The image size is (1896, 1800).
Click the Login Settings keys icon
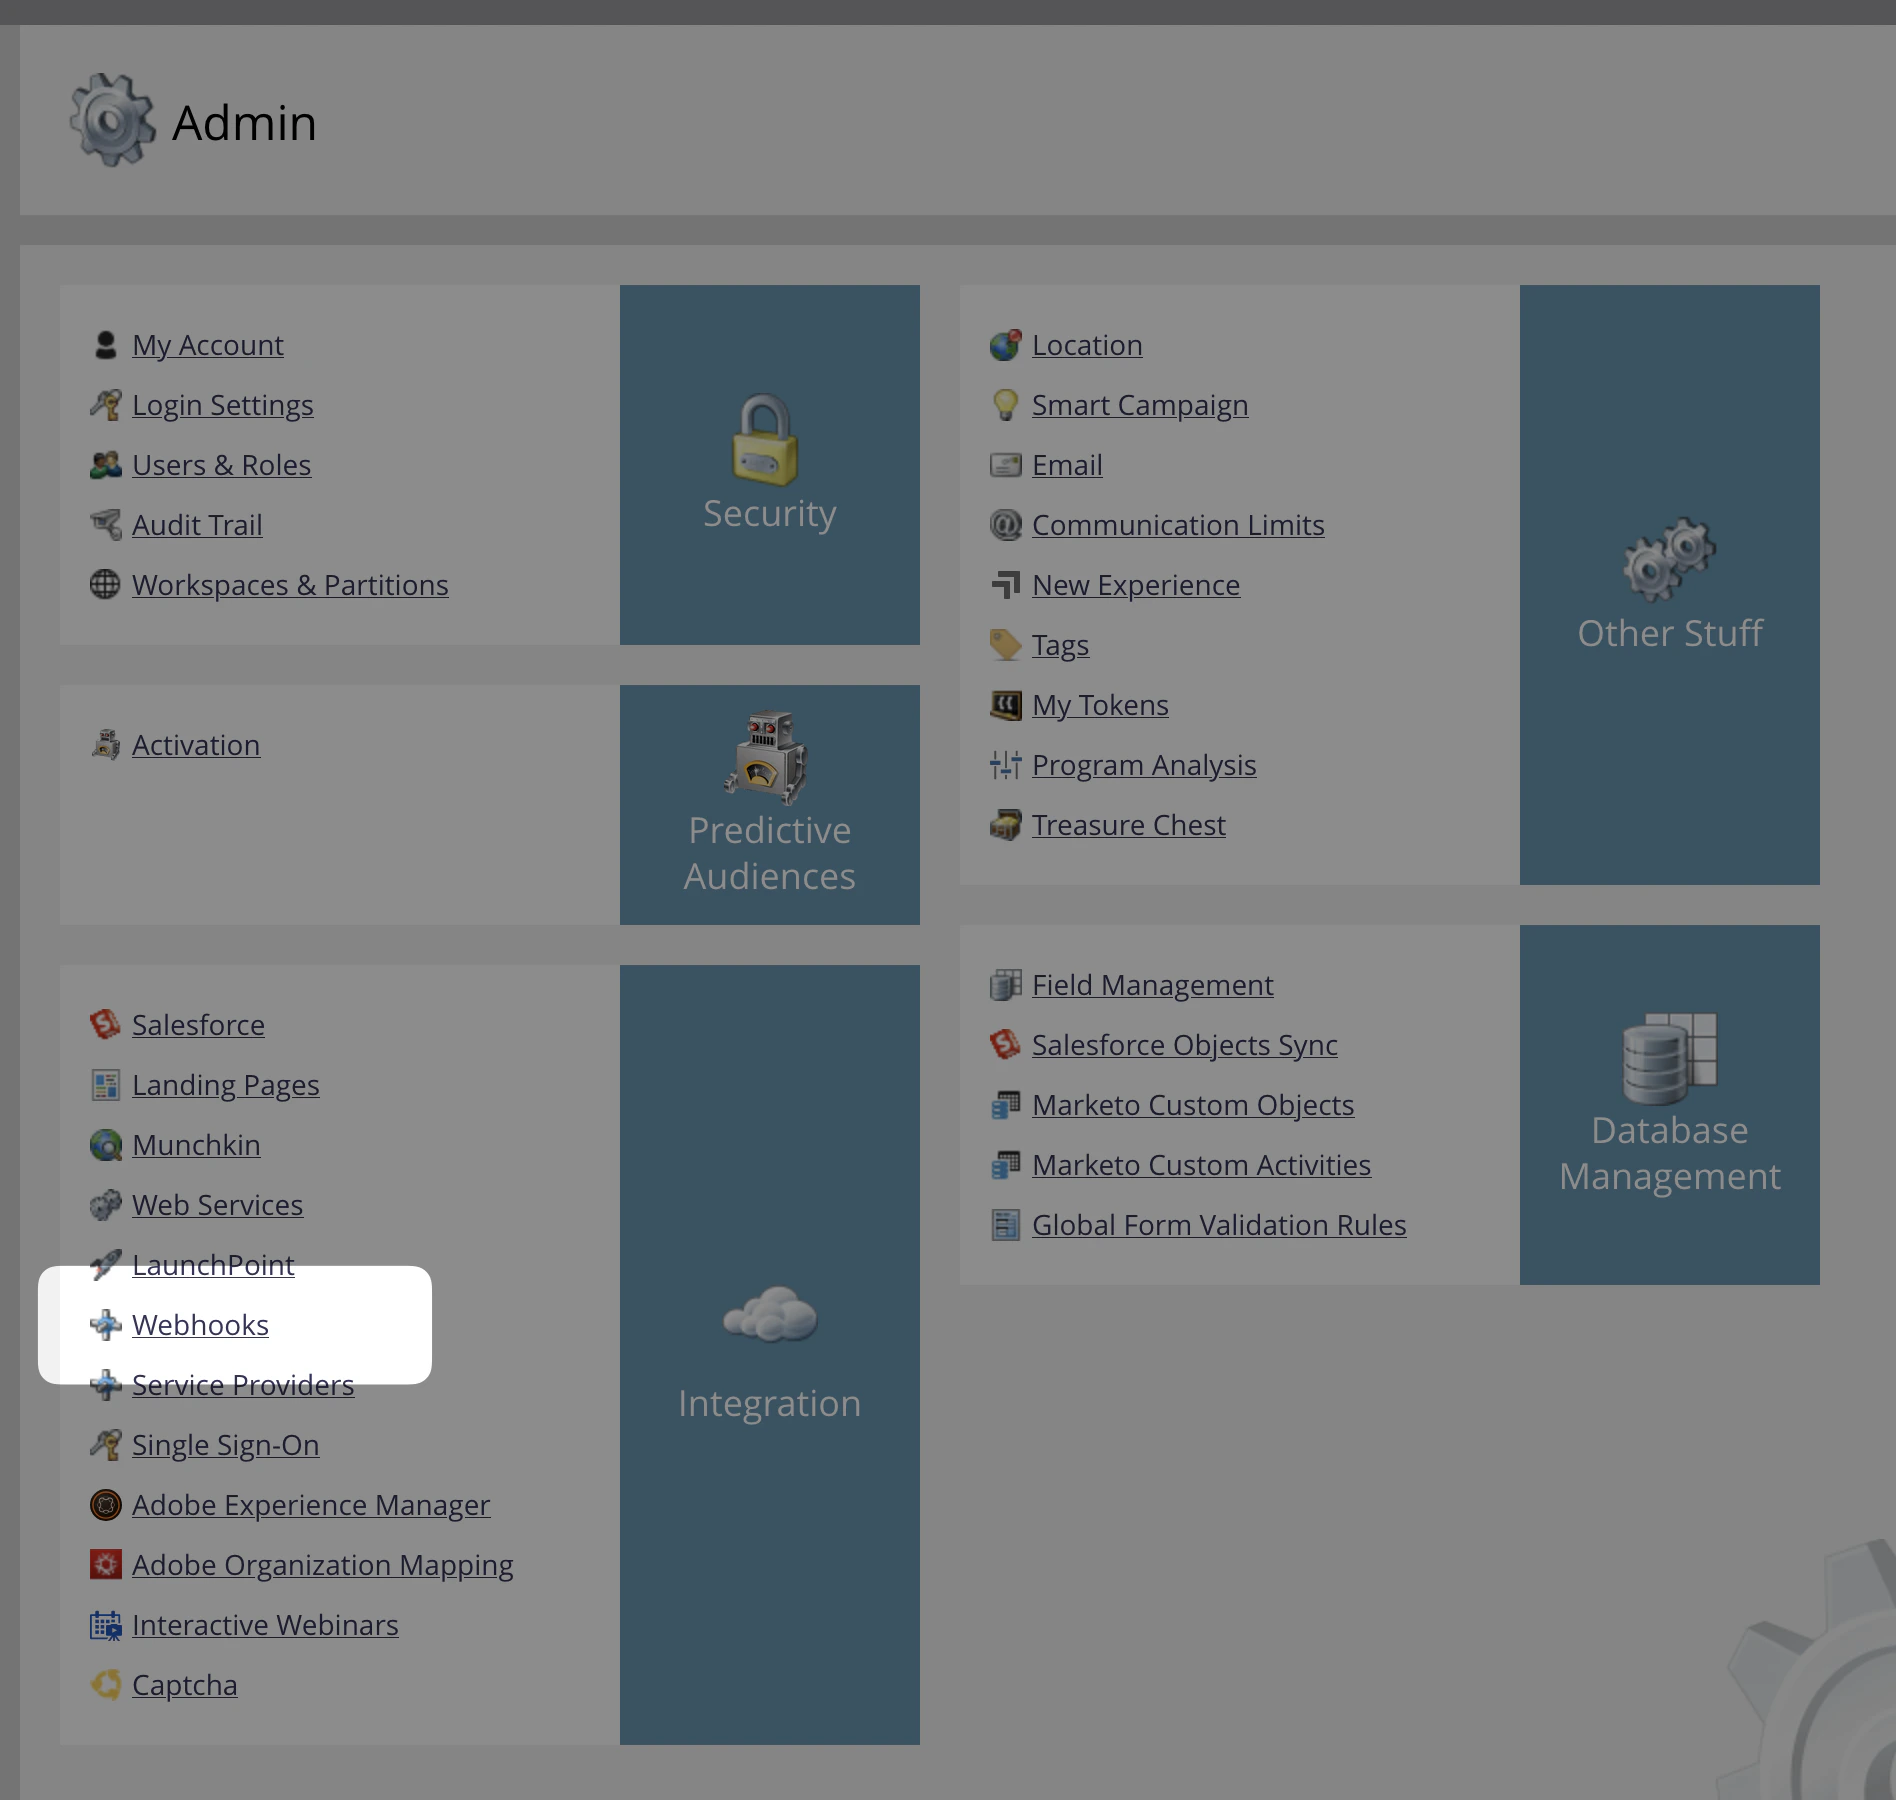coord(105,405)
